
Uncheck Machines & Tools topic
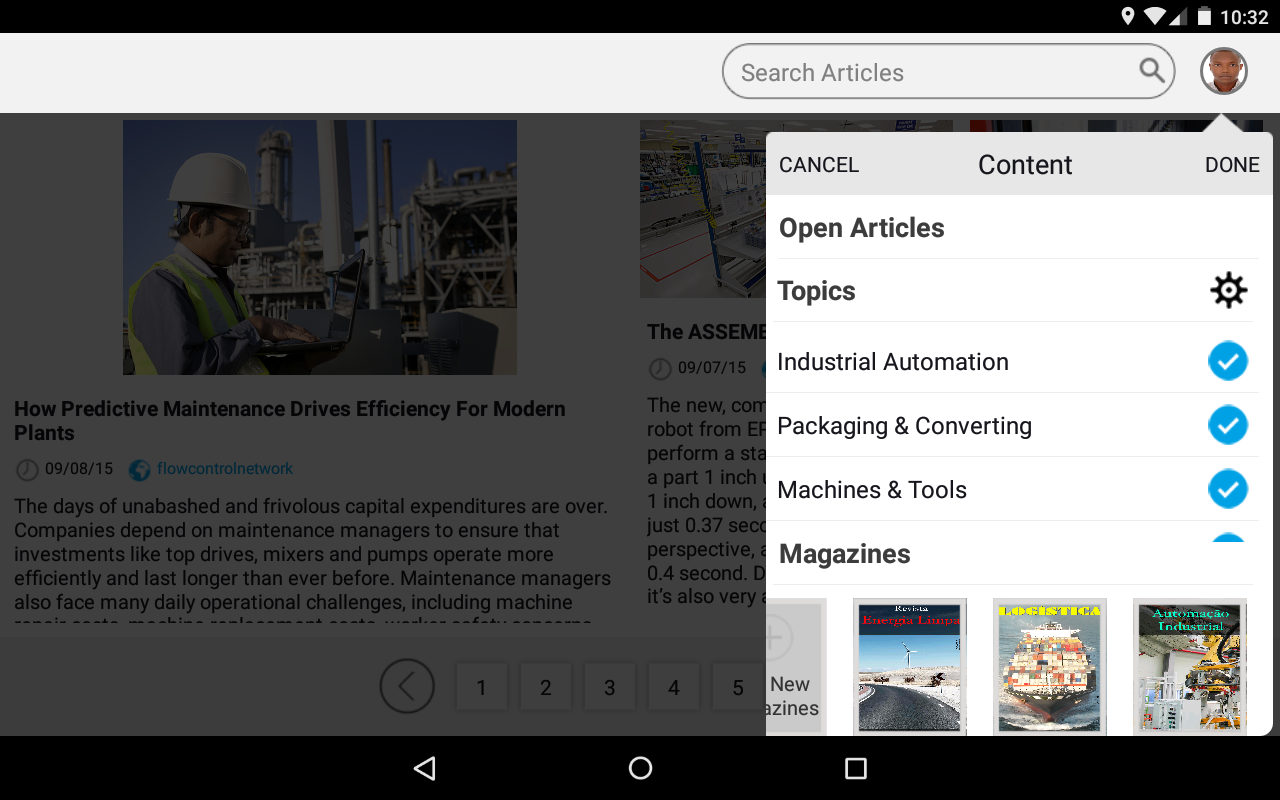pos(1228,489)
